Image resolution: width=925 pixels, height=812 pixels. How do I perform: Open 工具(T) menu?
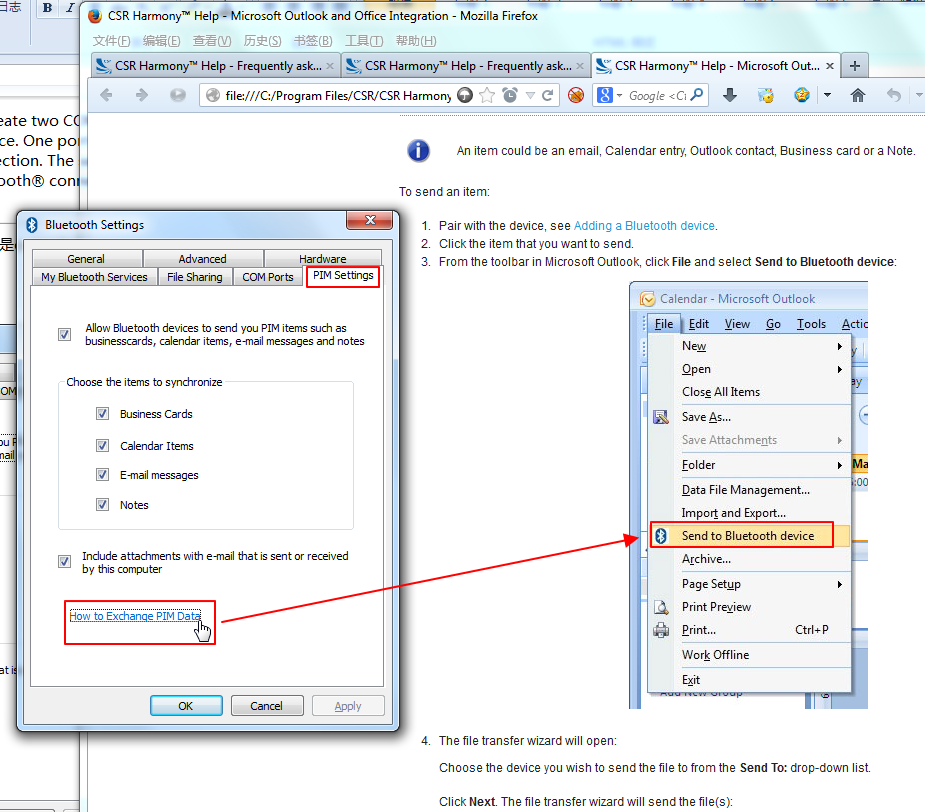(364, 41)
